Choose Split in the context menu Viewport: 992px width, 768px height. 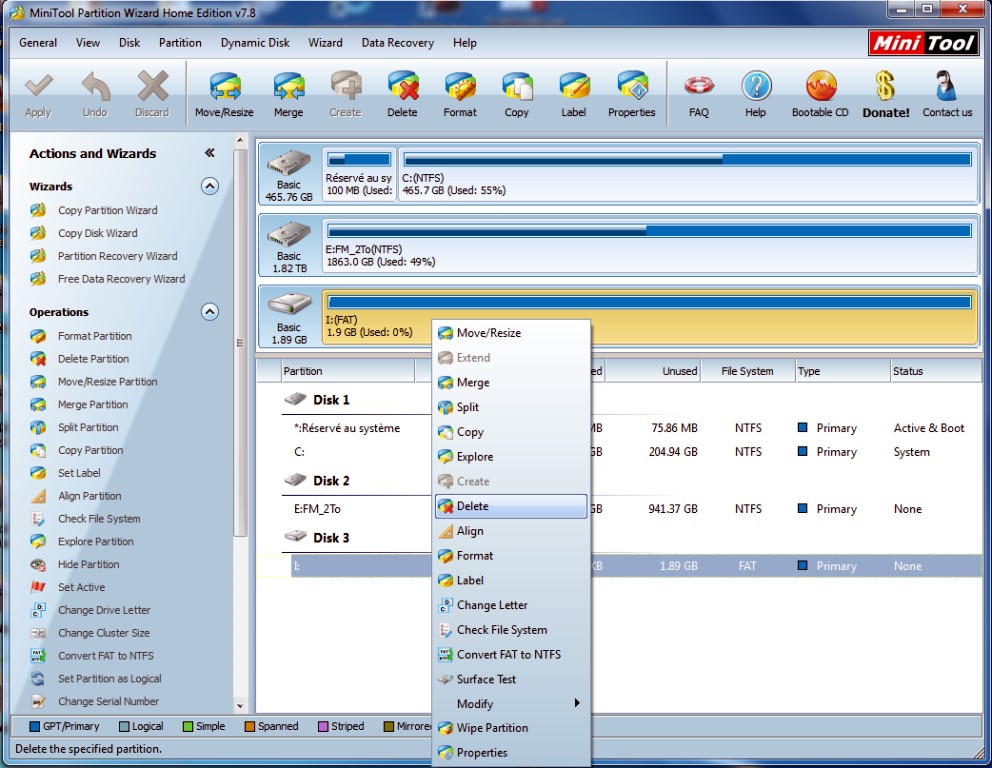(511, 407)
